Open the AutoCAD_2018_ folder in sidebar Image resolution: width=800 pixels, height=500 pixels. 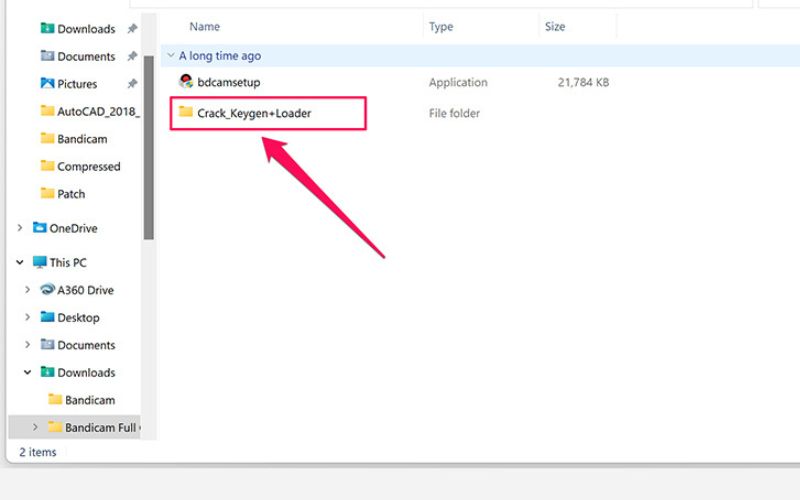click(90, 111)
